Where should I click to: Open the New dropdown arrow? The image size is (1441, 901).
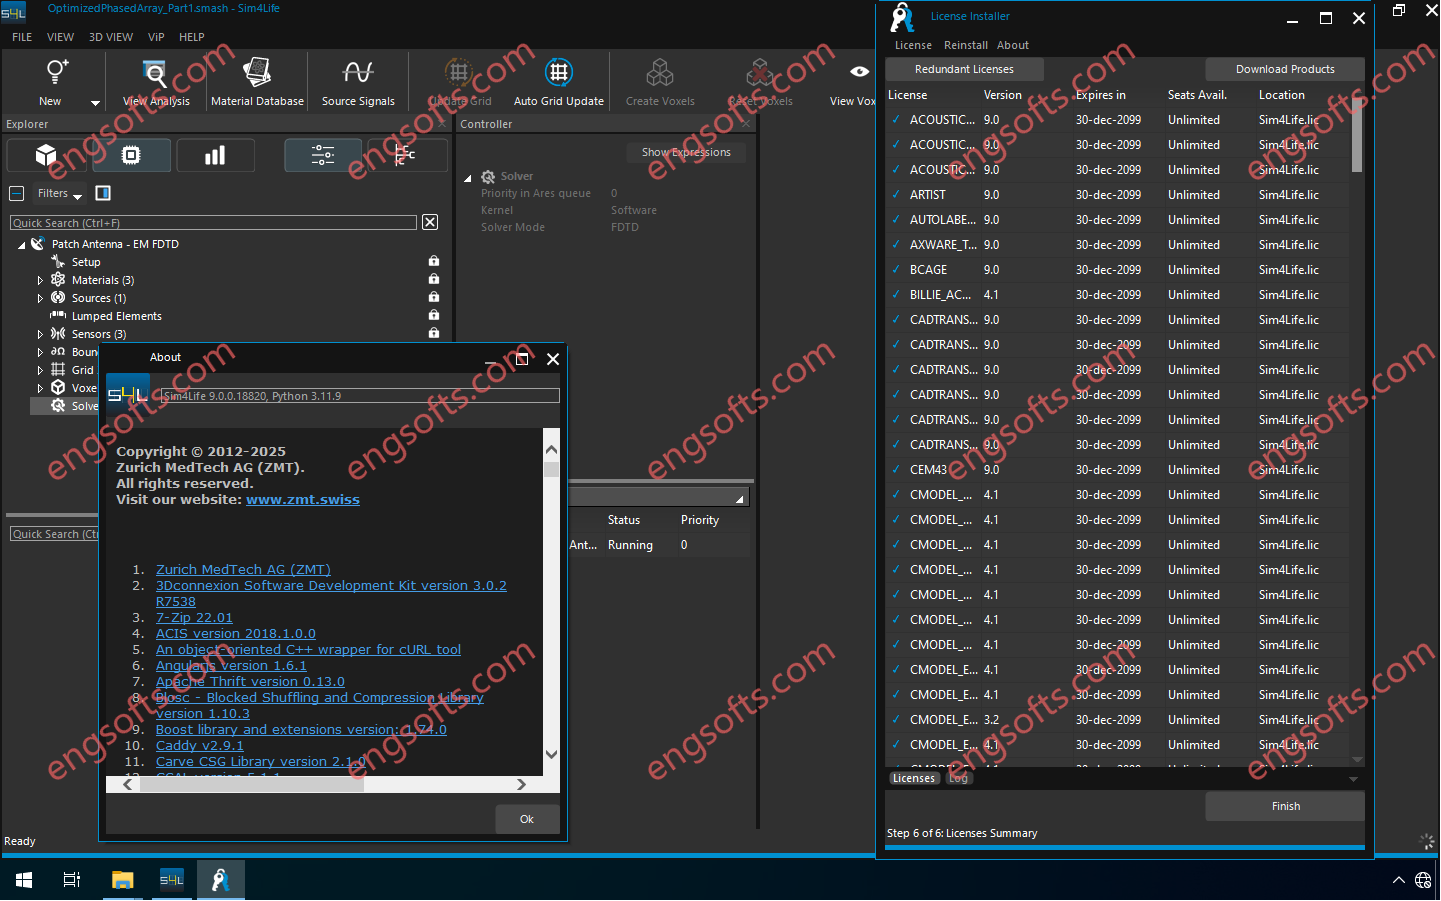(x=96, y=103)
